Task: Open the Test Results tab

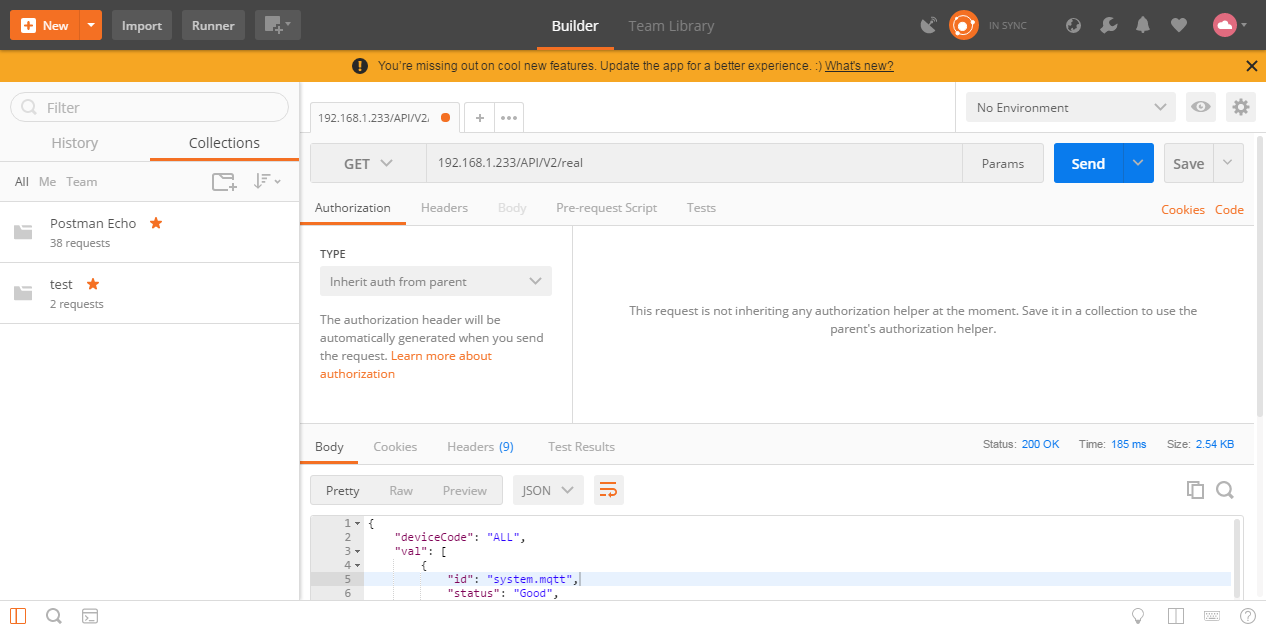Action: [581, 447]
